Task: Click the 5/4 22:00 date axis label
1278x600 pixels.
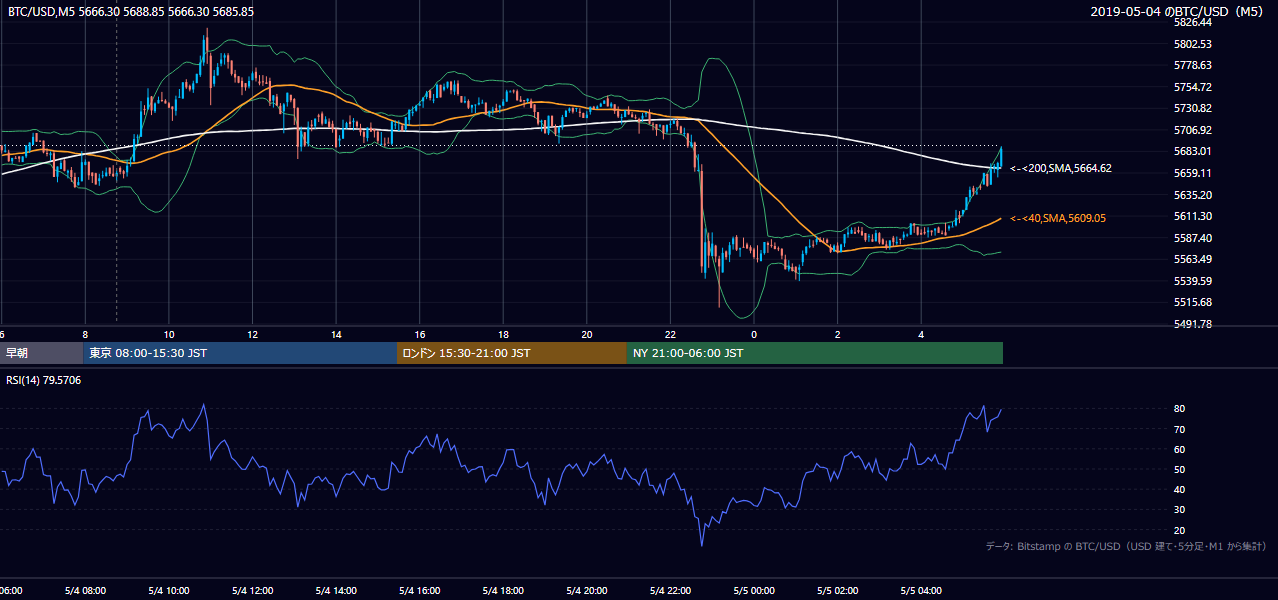Action: [x=670, y=591]
